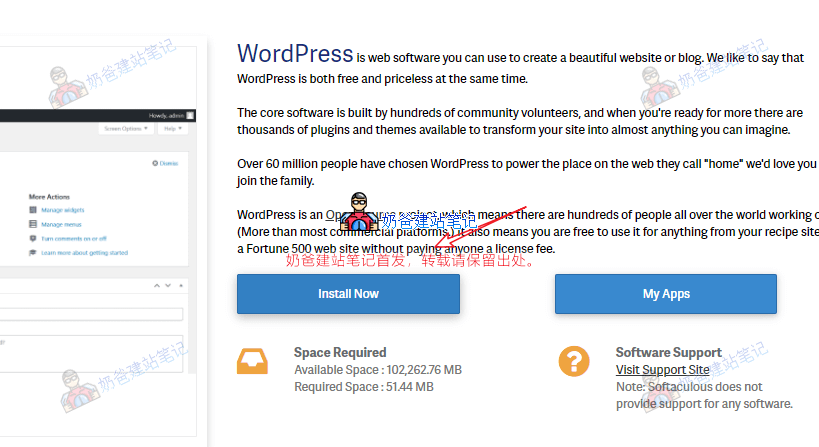
Task: Click the content text area in preview
Action: click(x=91, y=354)
